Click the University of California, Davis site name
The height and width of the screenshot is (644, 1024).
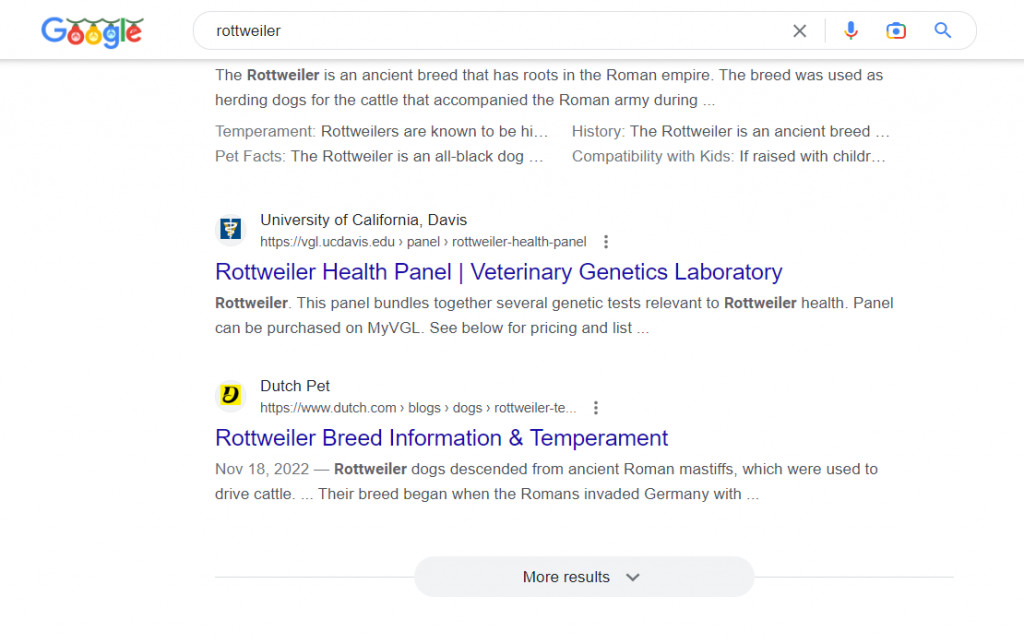(x=364, y=220)
